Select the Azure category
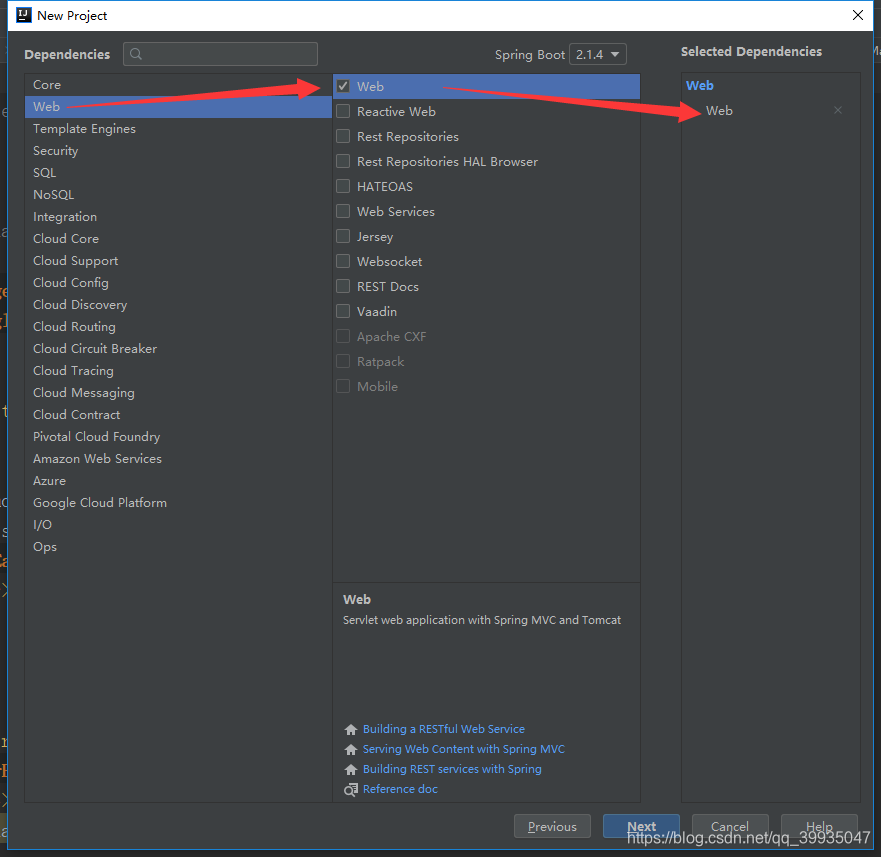This screenshot has width=881, height=857. pyautogui.click(x=178, y=480)
